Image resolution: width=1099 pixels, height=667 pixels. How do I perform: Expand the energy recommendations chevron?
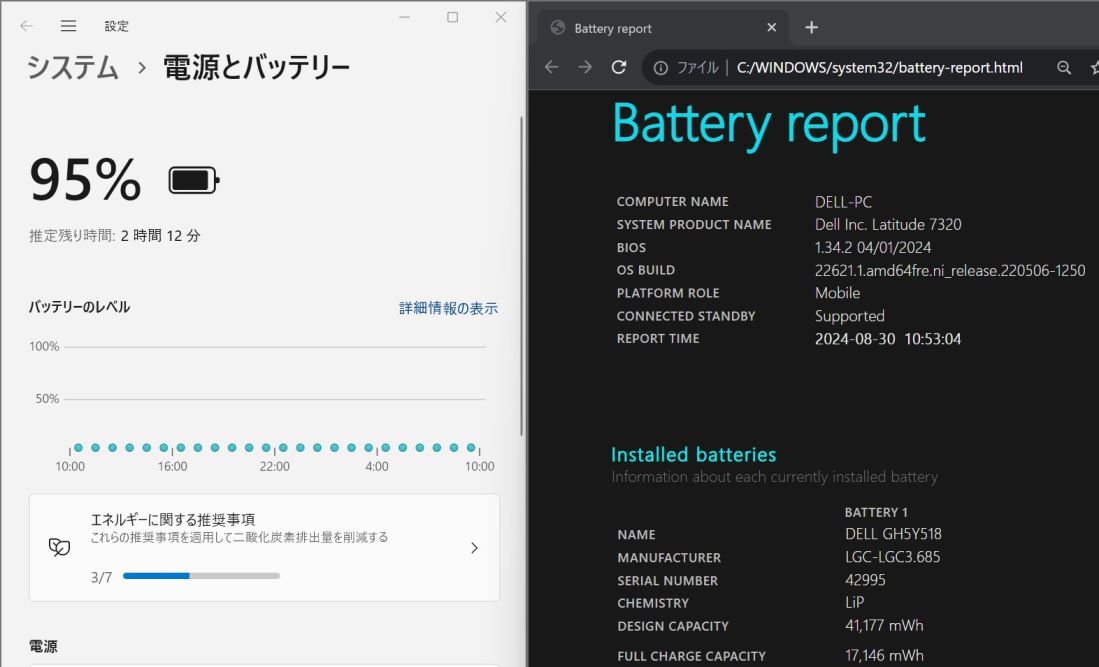[x=474, y=548]
